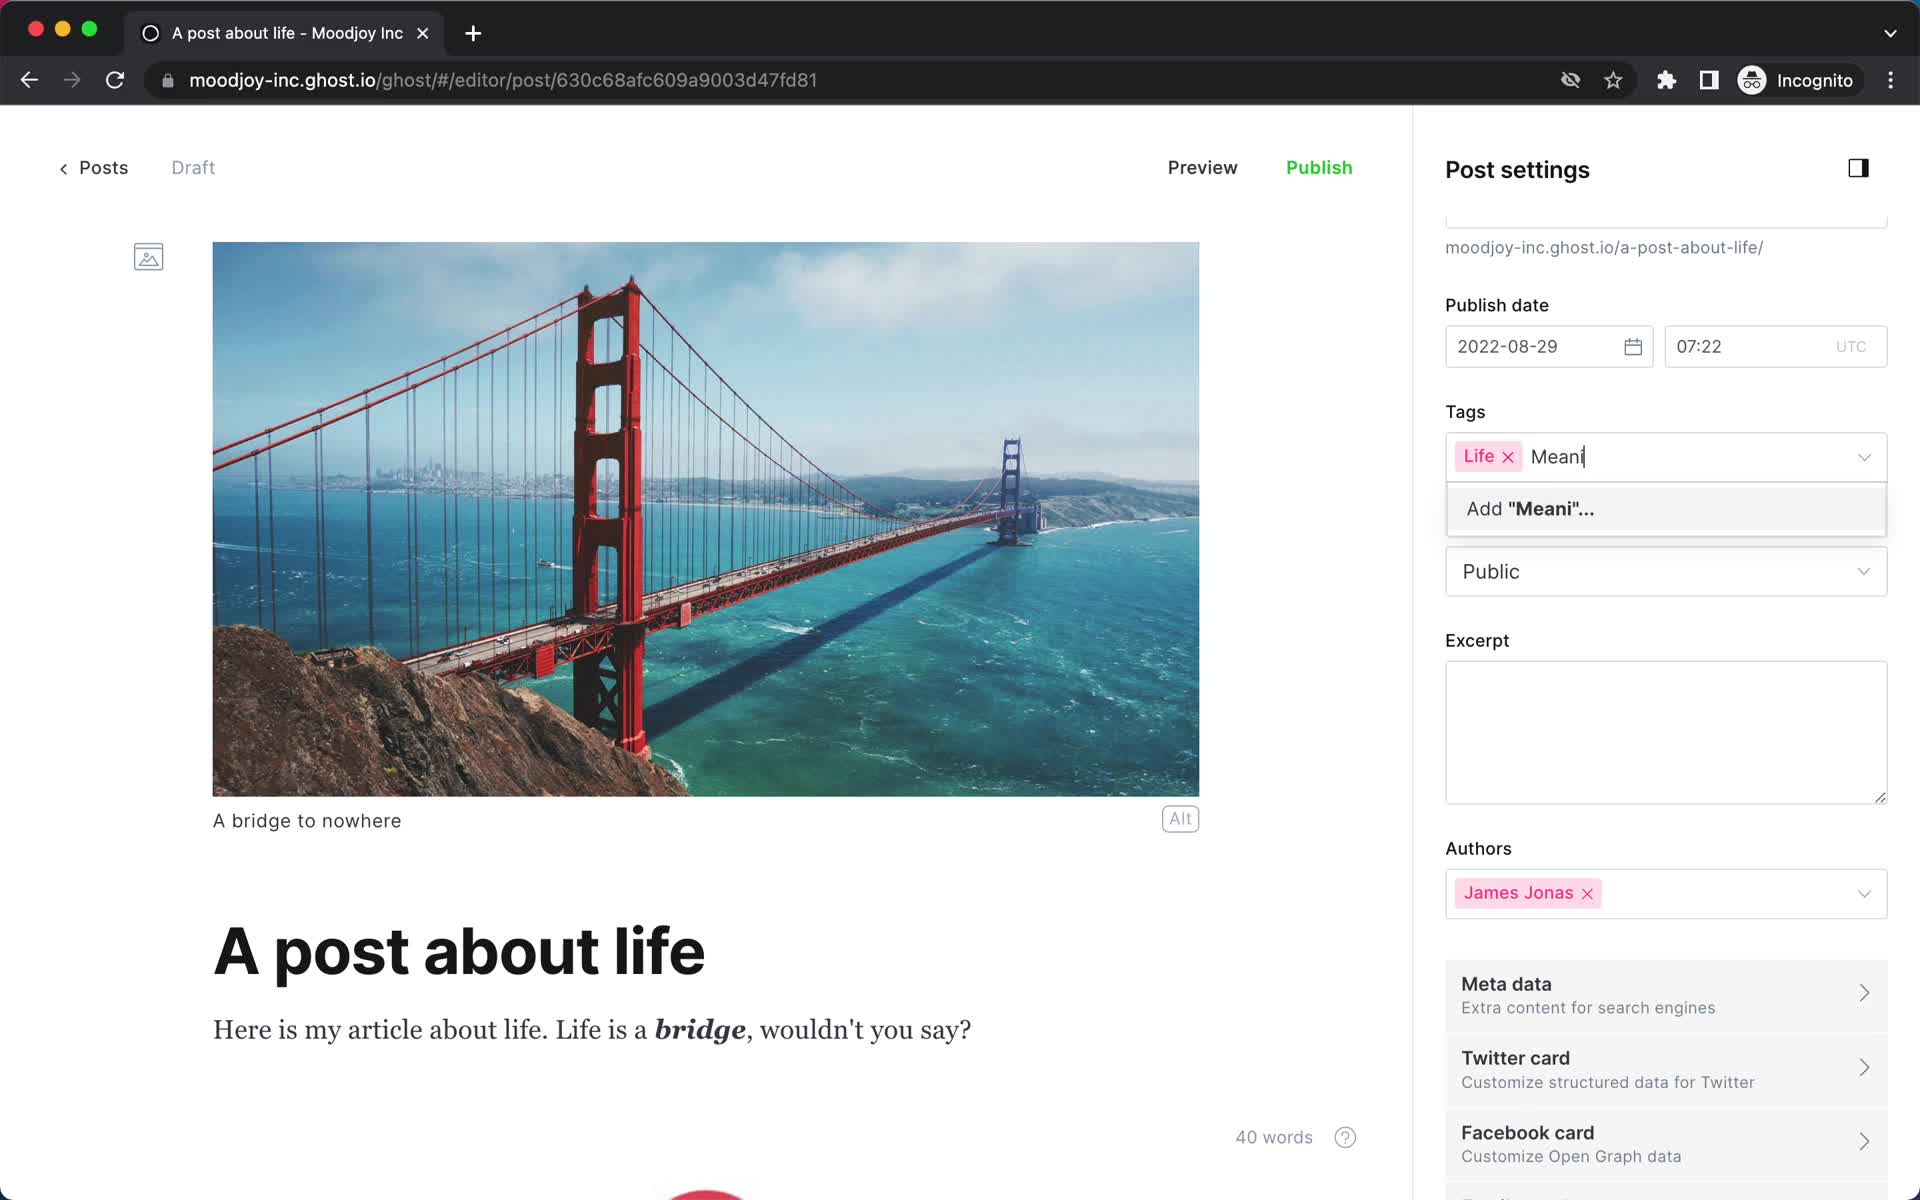Click the calendar icon for publish date
The width and height of the screenshot is (1920, 1200).
(1631, 346)
